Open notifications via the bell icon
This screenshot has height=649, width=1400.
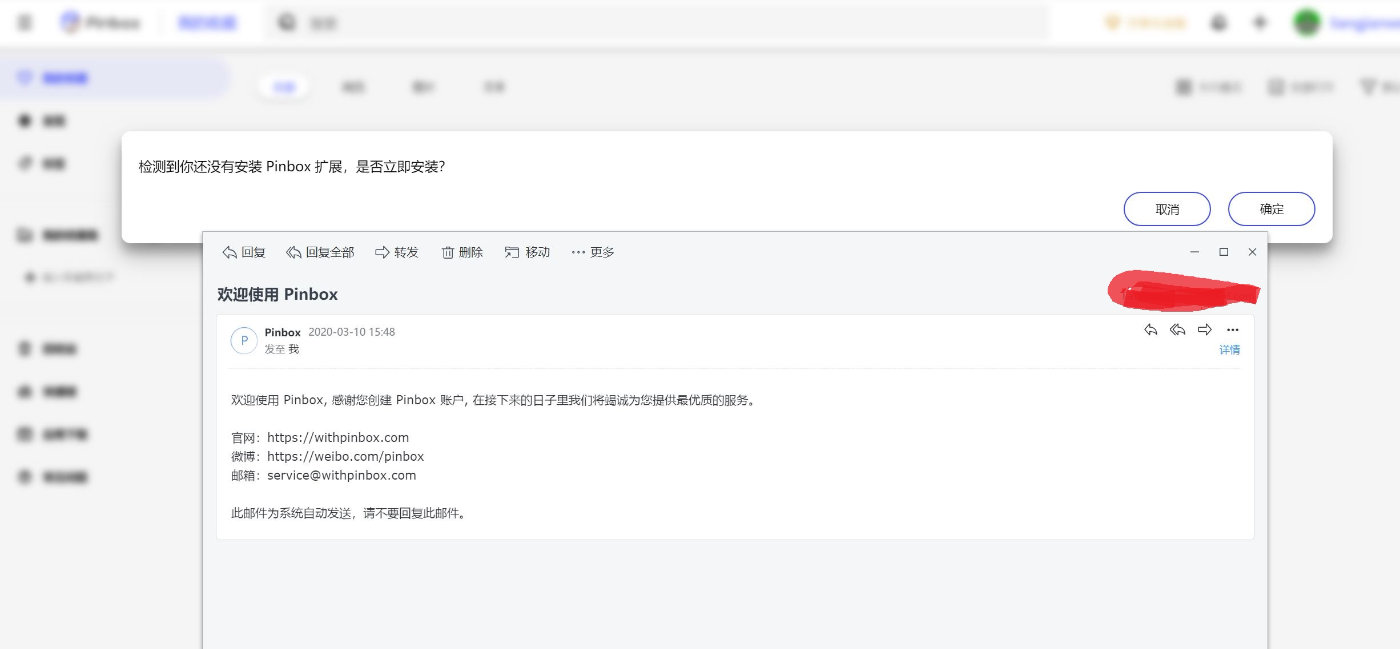click(1219, 21)
